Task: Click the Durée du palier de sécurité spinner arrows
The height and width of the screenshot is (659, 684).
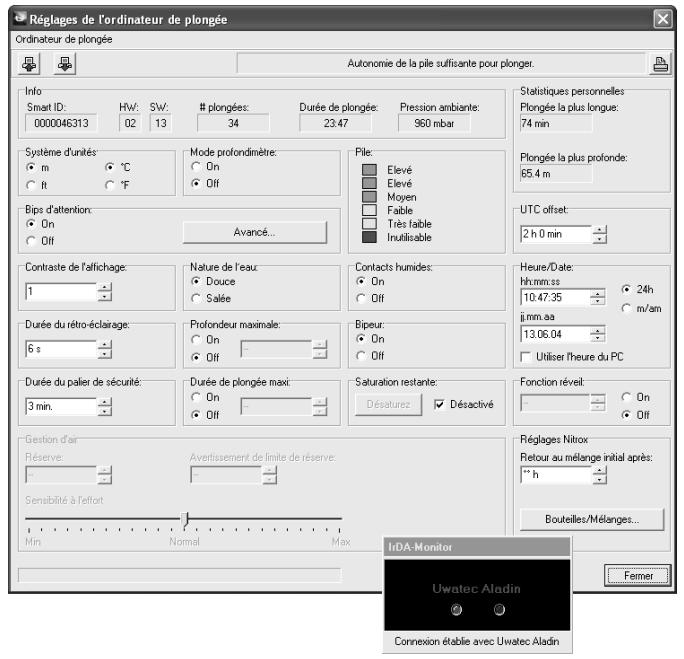Action: [105, 406]
